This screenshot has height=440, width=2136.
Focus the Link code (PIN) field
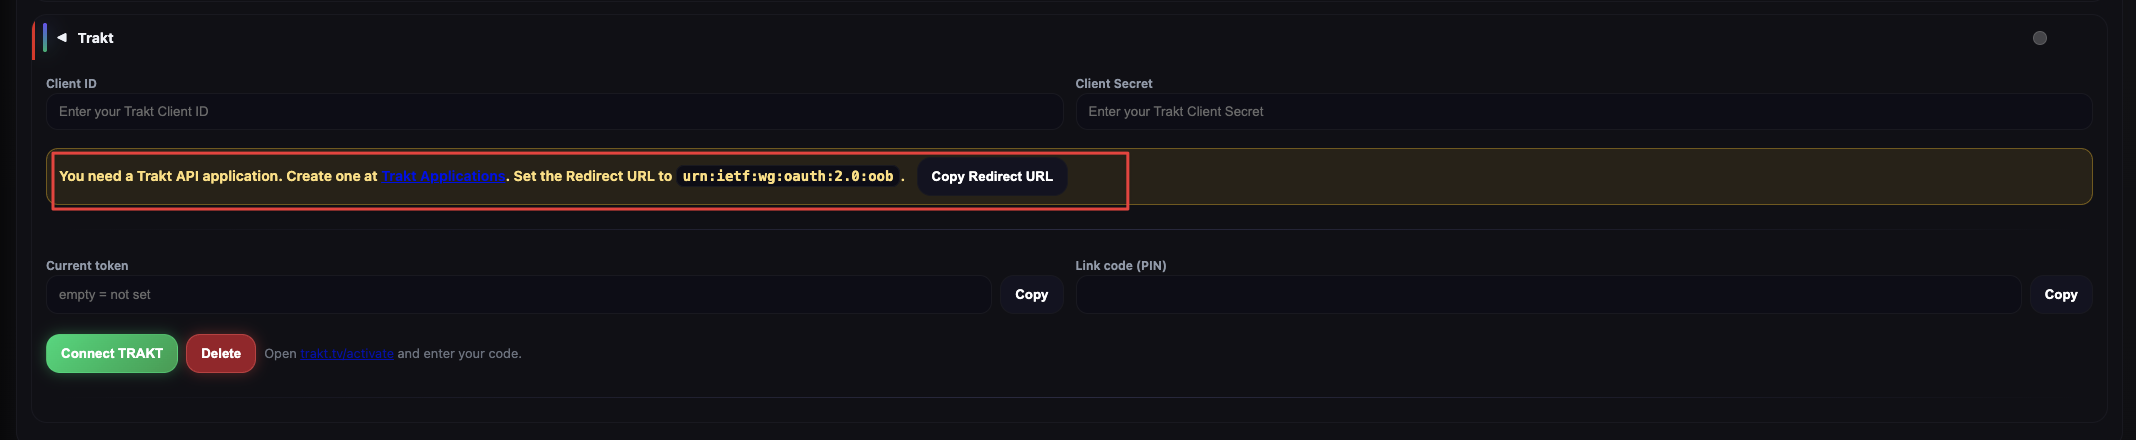[1548, 294]
